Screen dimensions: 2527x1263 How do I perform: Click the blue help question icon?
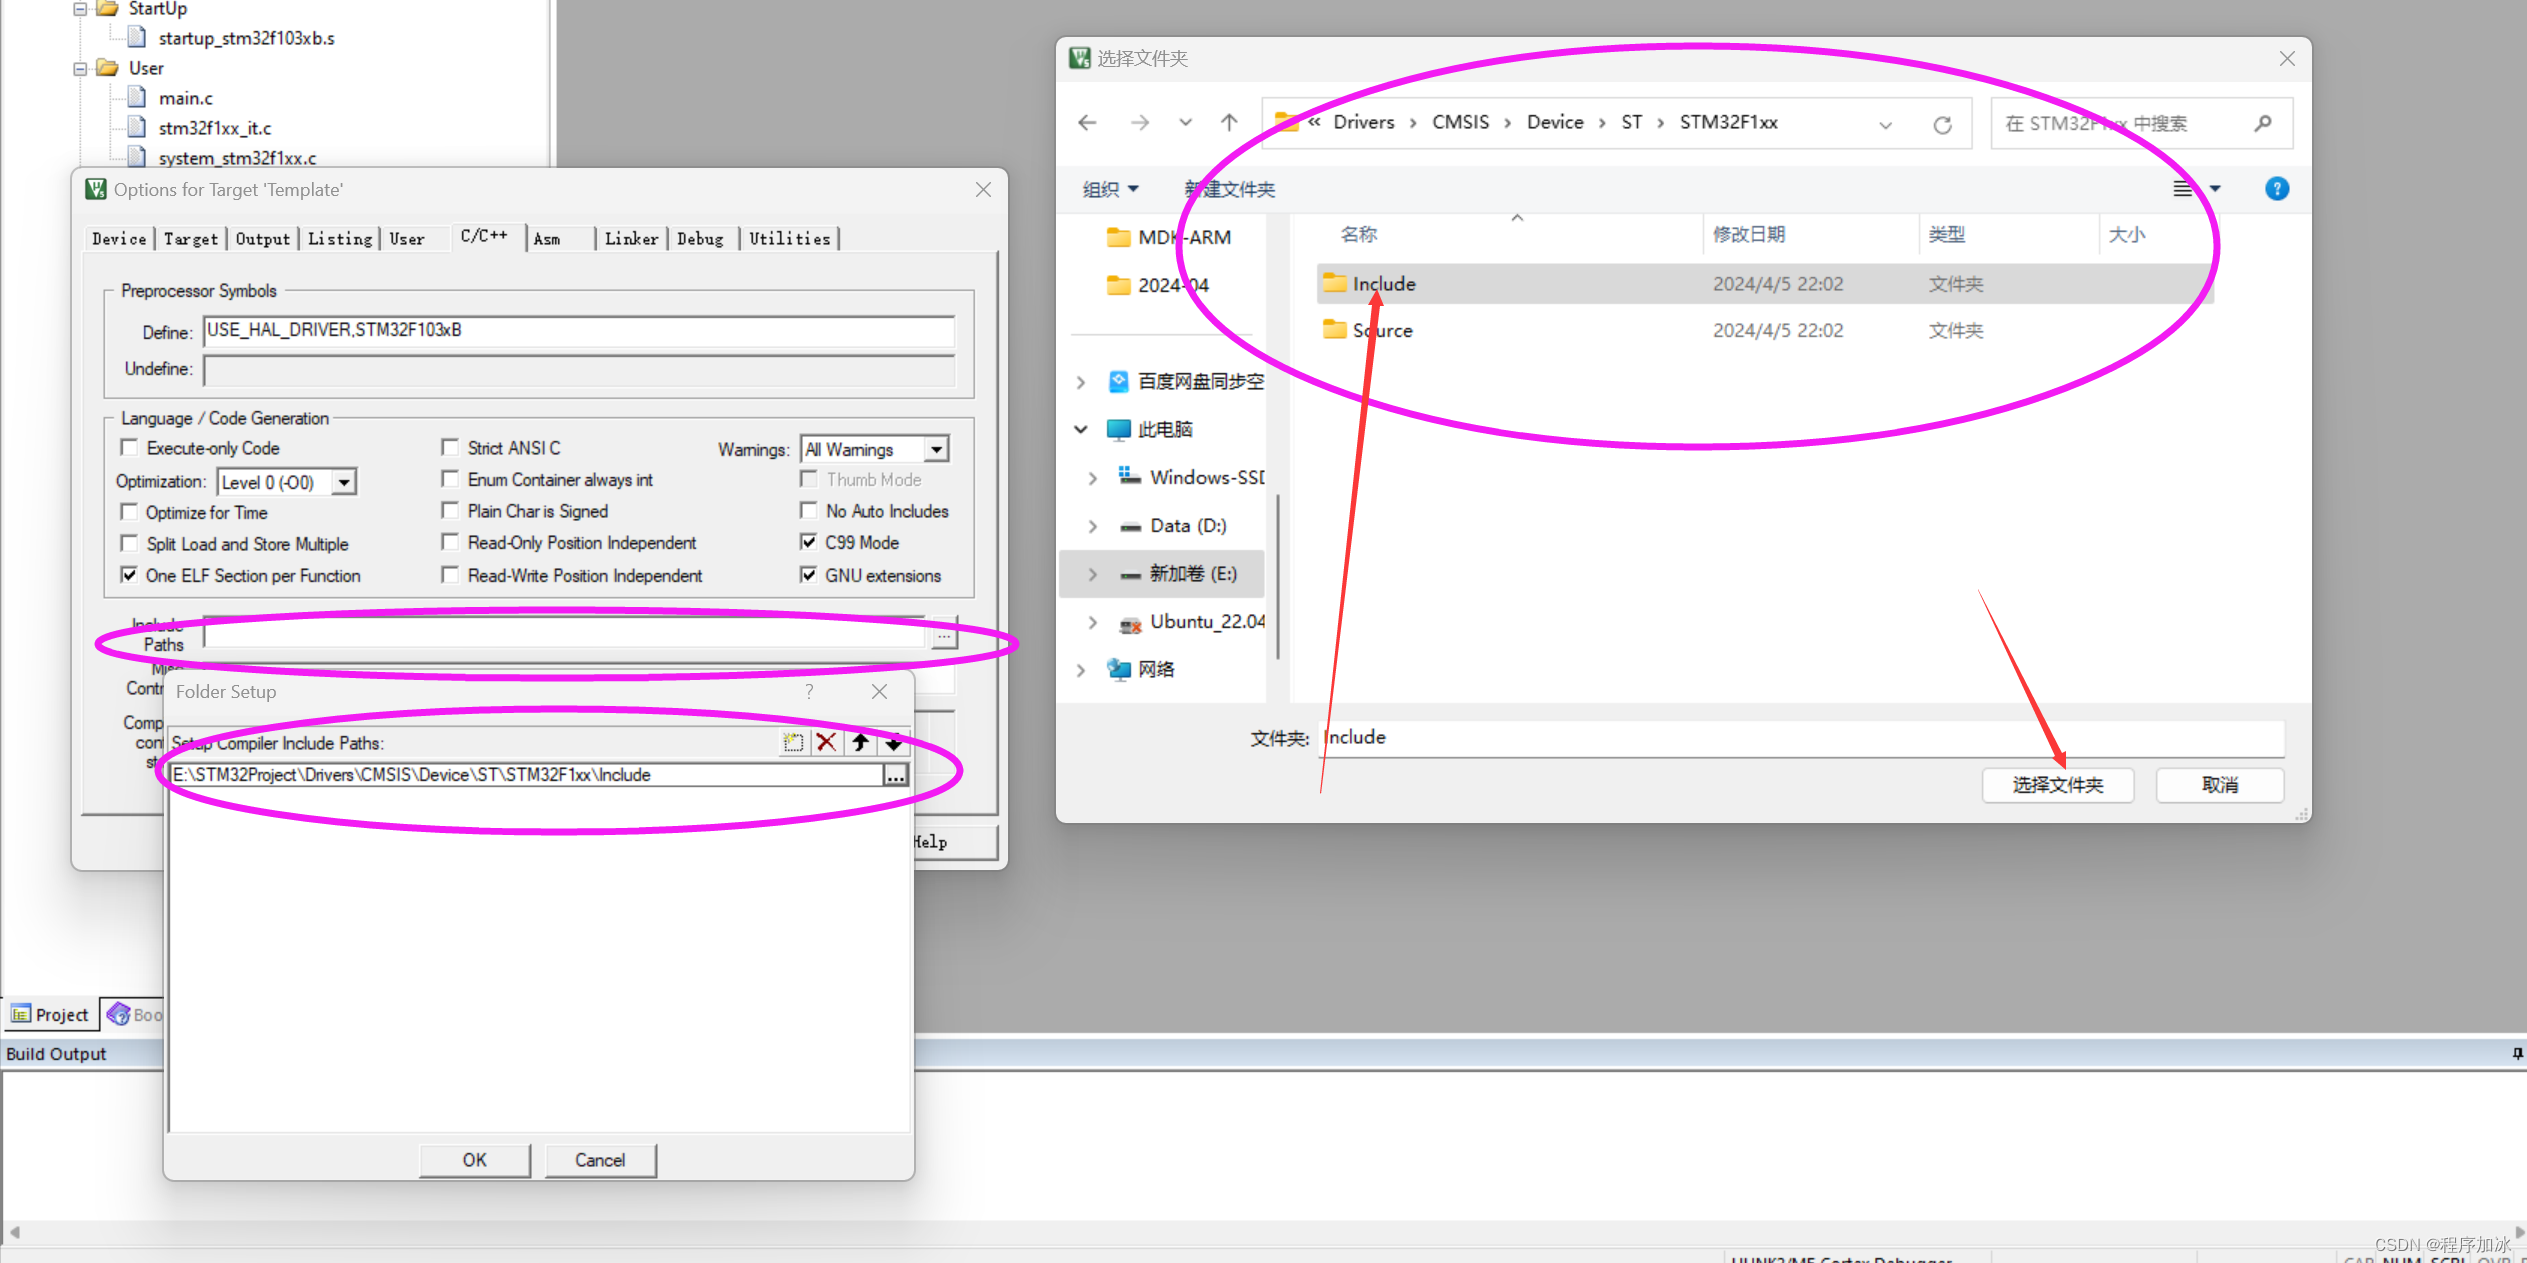pos(2277,188)
